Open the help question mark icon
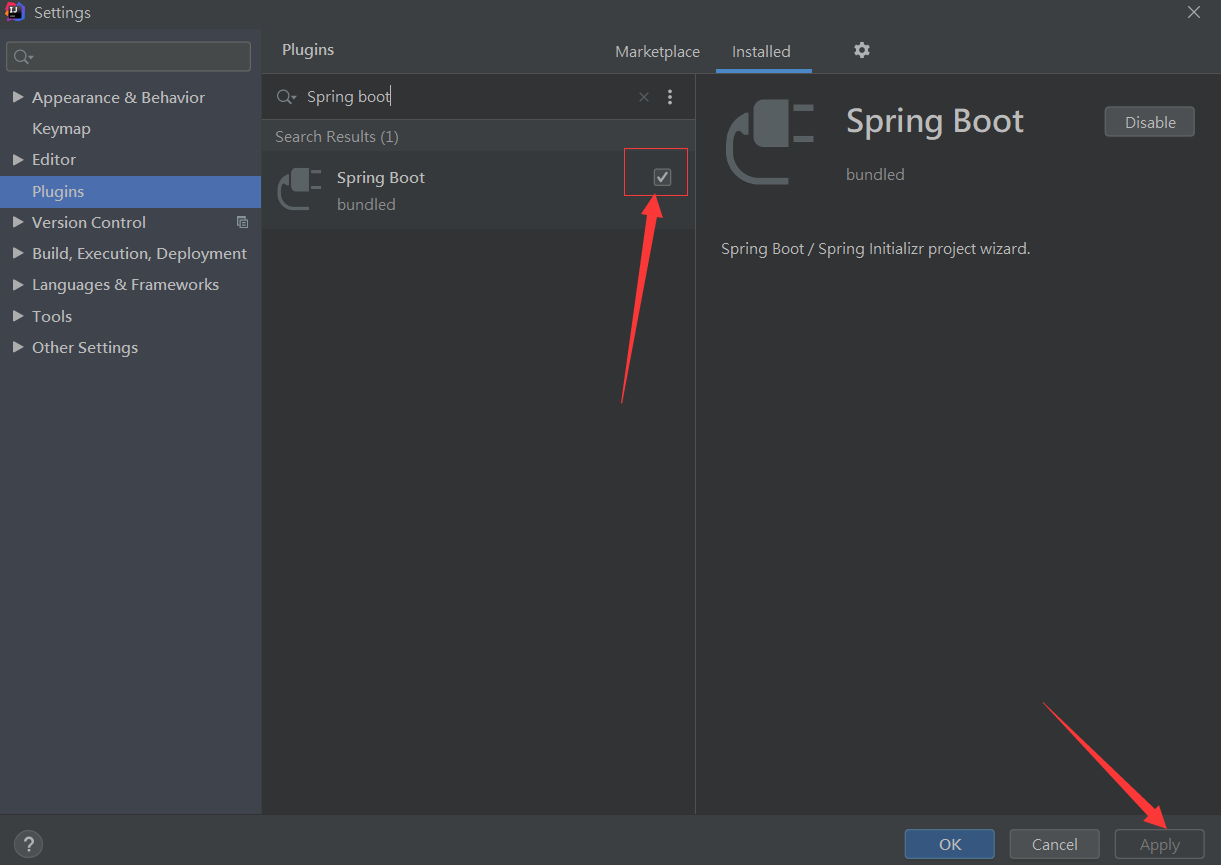 point(28,843)
